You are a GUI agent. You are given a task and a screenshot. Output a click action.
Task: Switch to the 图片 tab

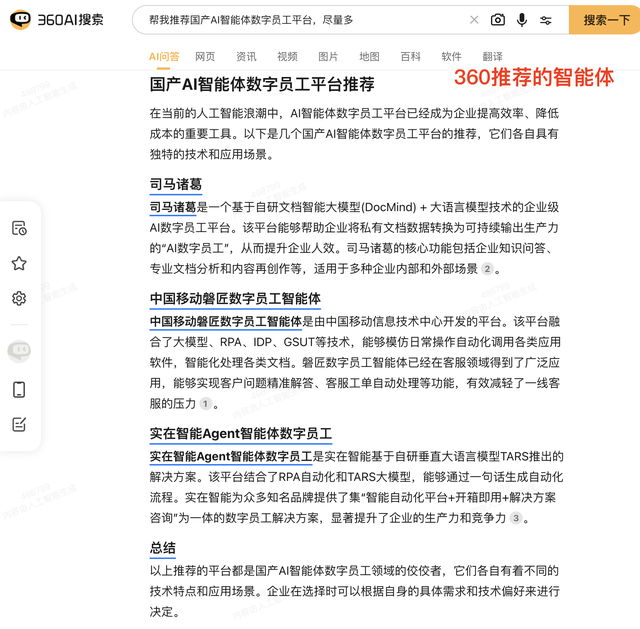coord(328,56)
